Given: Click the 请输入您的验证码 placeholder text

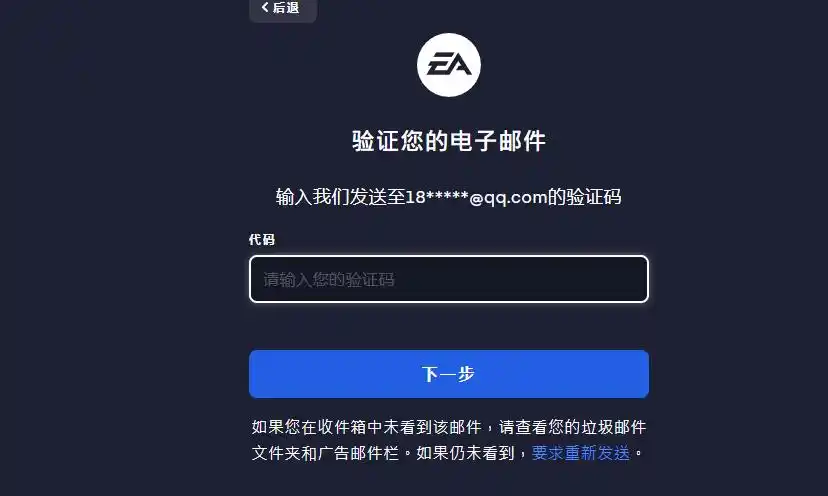Looking at the screenshot, I should (329, 279).
